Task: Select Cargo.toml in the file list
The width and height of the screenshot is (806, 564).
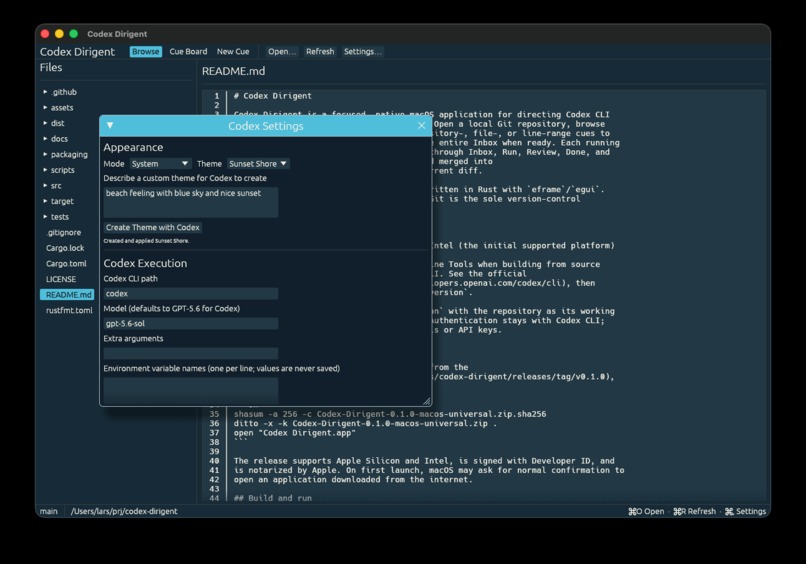Action: pyautogui.click(x=66, y=263)
